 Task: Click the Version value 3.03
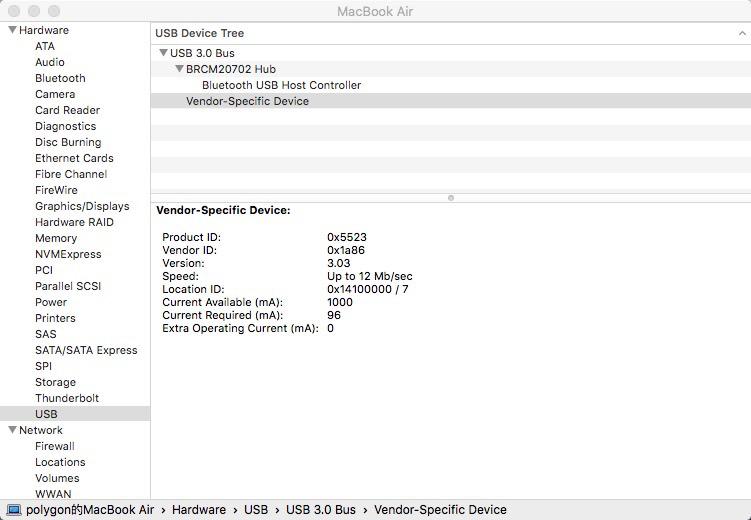click(x=339, y=263)
